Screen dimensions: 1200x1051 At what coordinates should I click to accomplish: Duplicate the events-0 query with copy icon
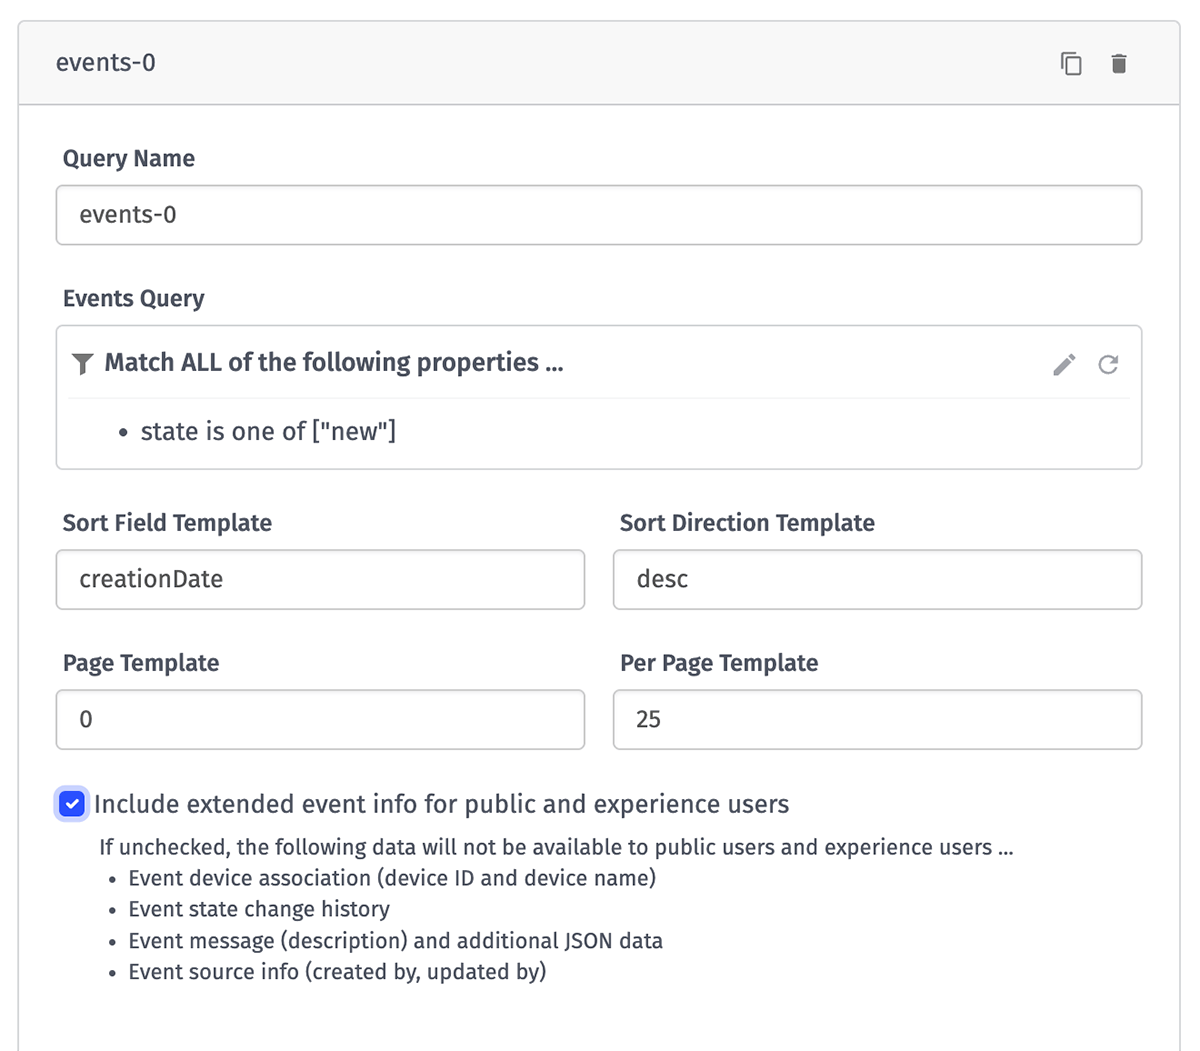coord(1071,64)
